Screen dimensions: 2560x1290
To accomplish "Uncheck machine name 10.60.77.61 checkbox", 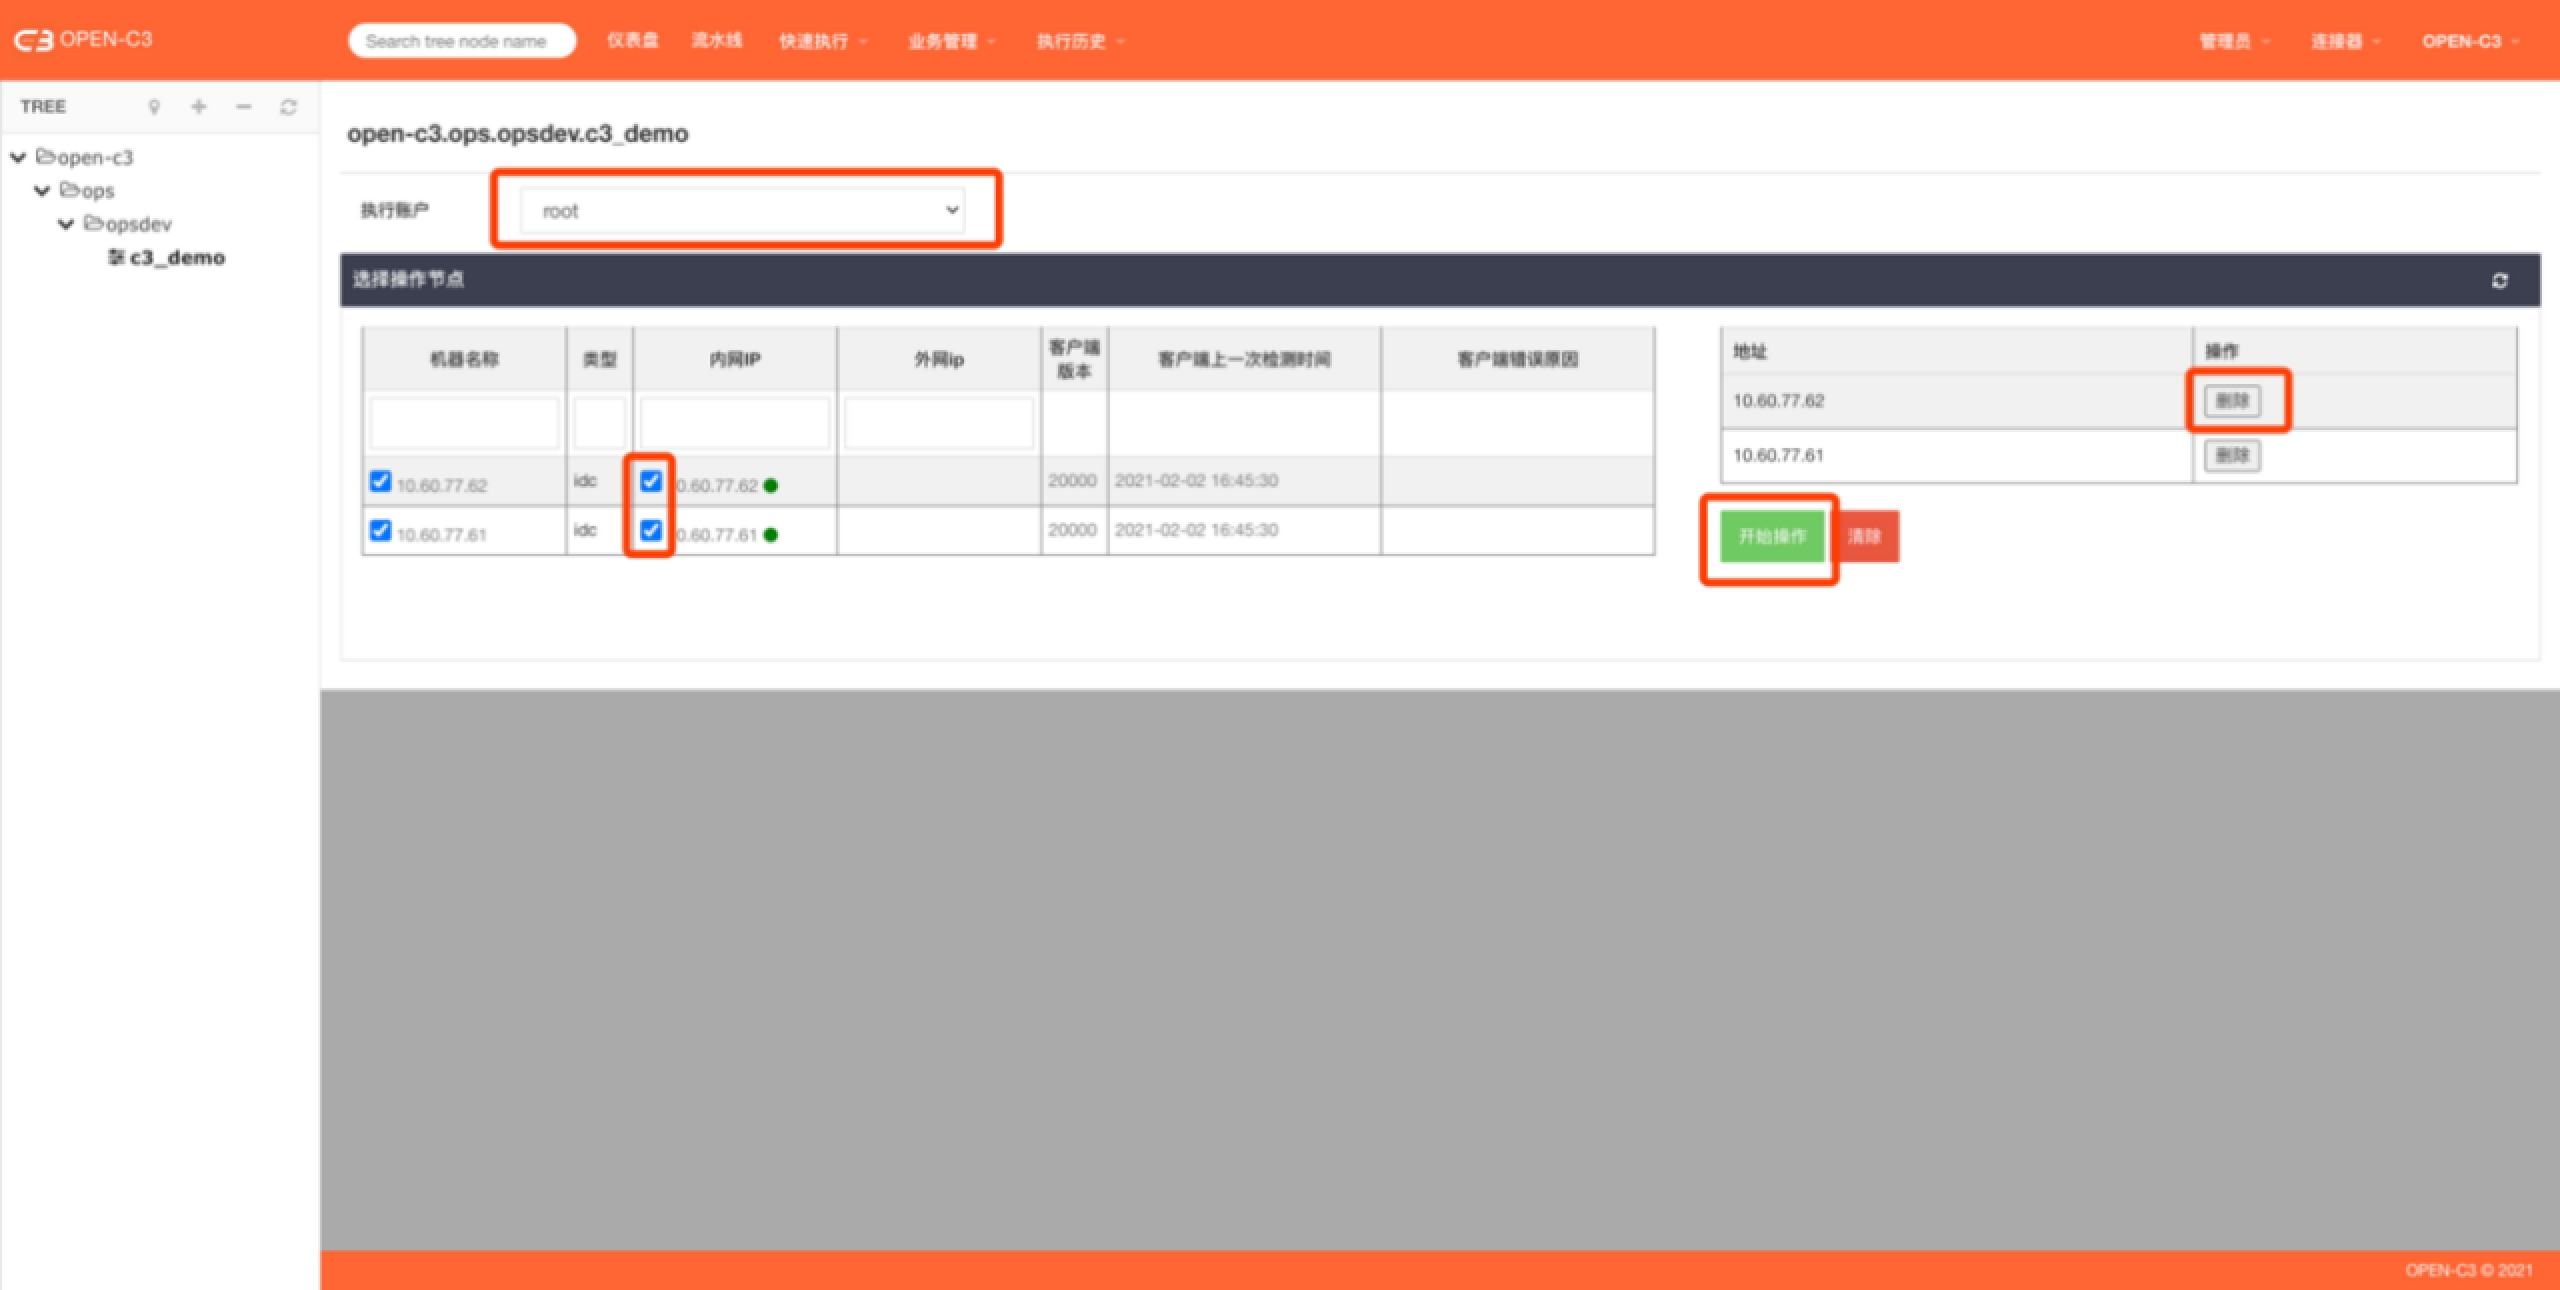I will coord(380,530).
